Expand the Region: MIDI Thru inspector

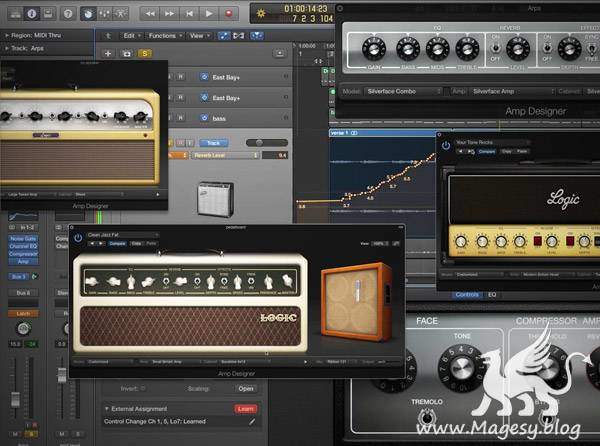click(x=7, y=35)
